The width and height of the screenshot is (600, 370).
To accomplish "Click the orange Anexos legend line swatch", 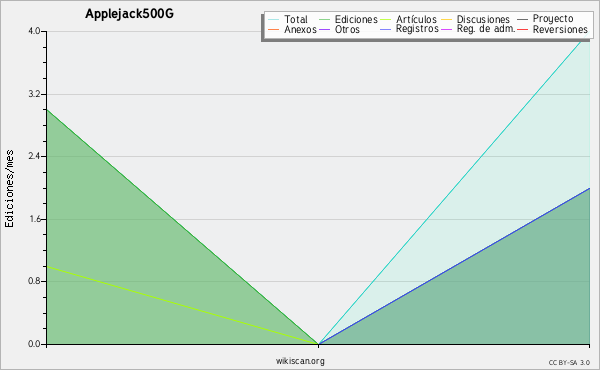I will pos(273,29).
